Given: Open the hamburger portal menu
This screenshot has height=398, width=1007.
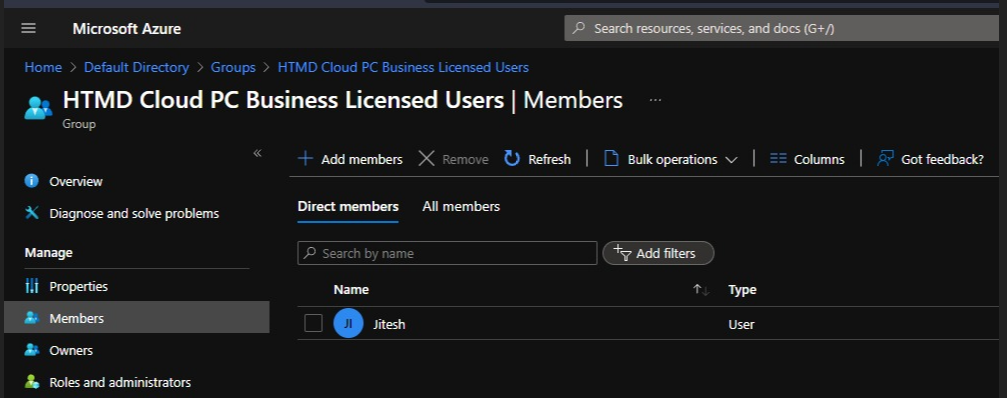Looking at the screenshot, I should (28, 28).
